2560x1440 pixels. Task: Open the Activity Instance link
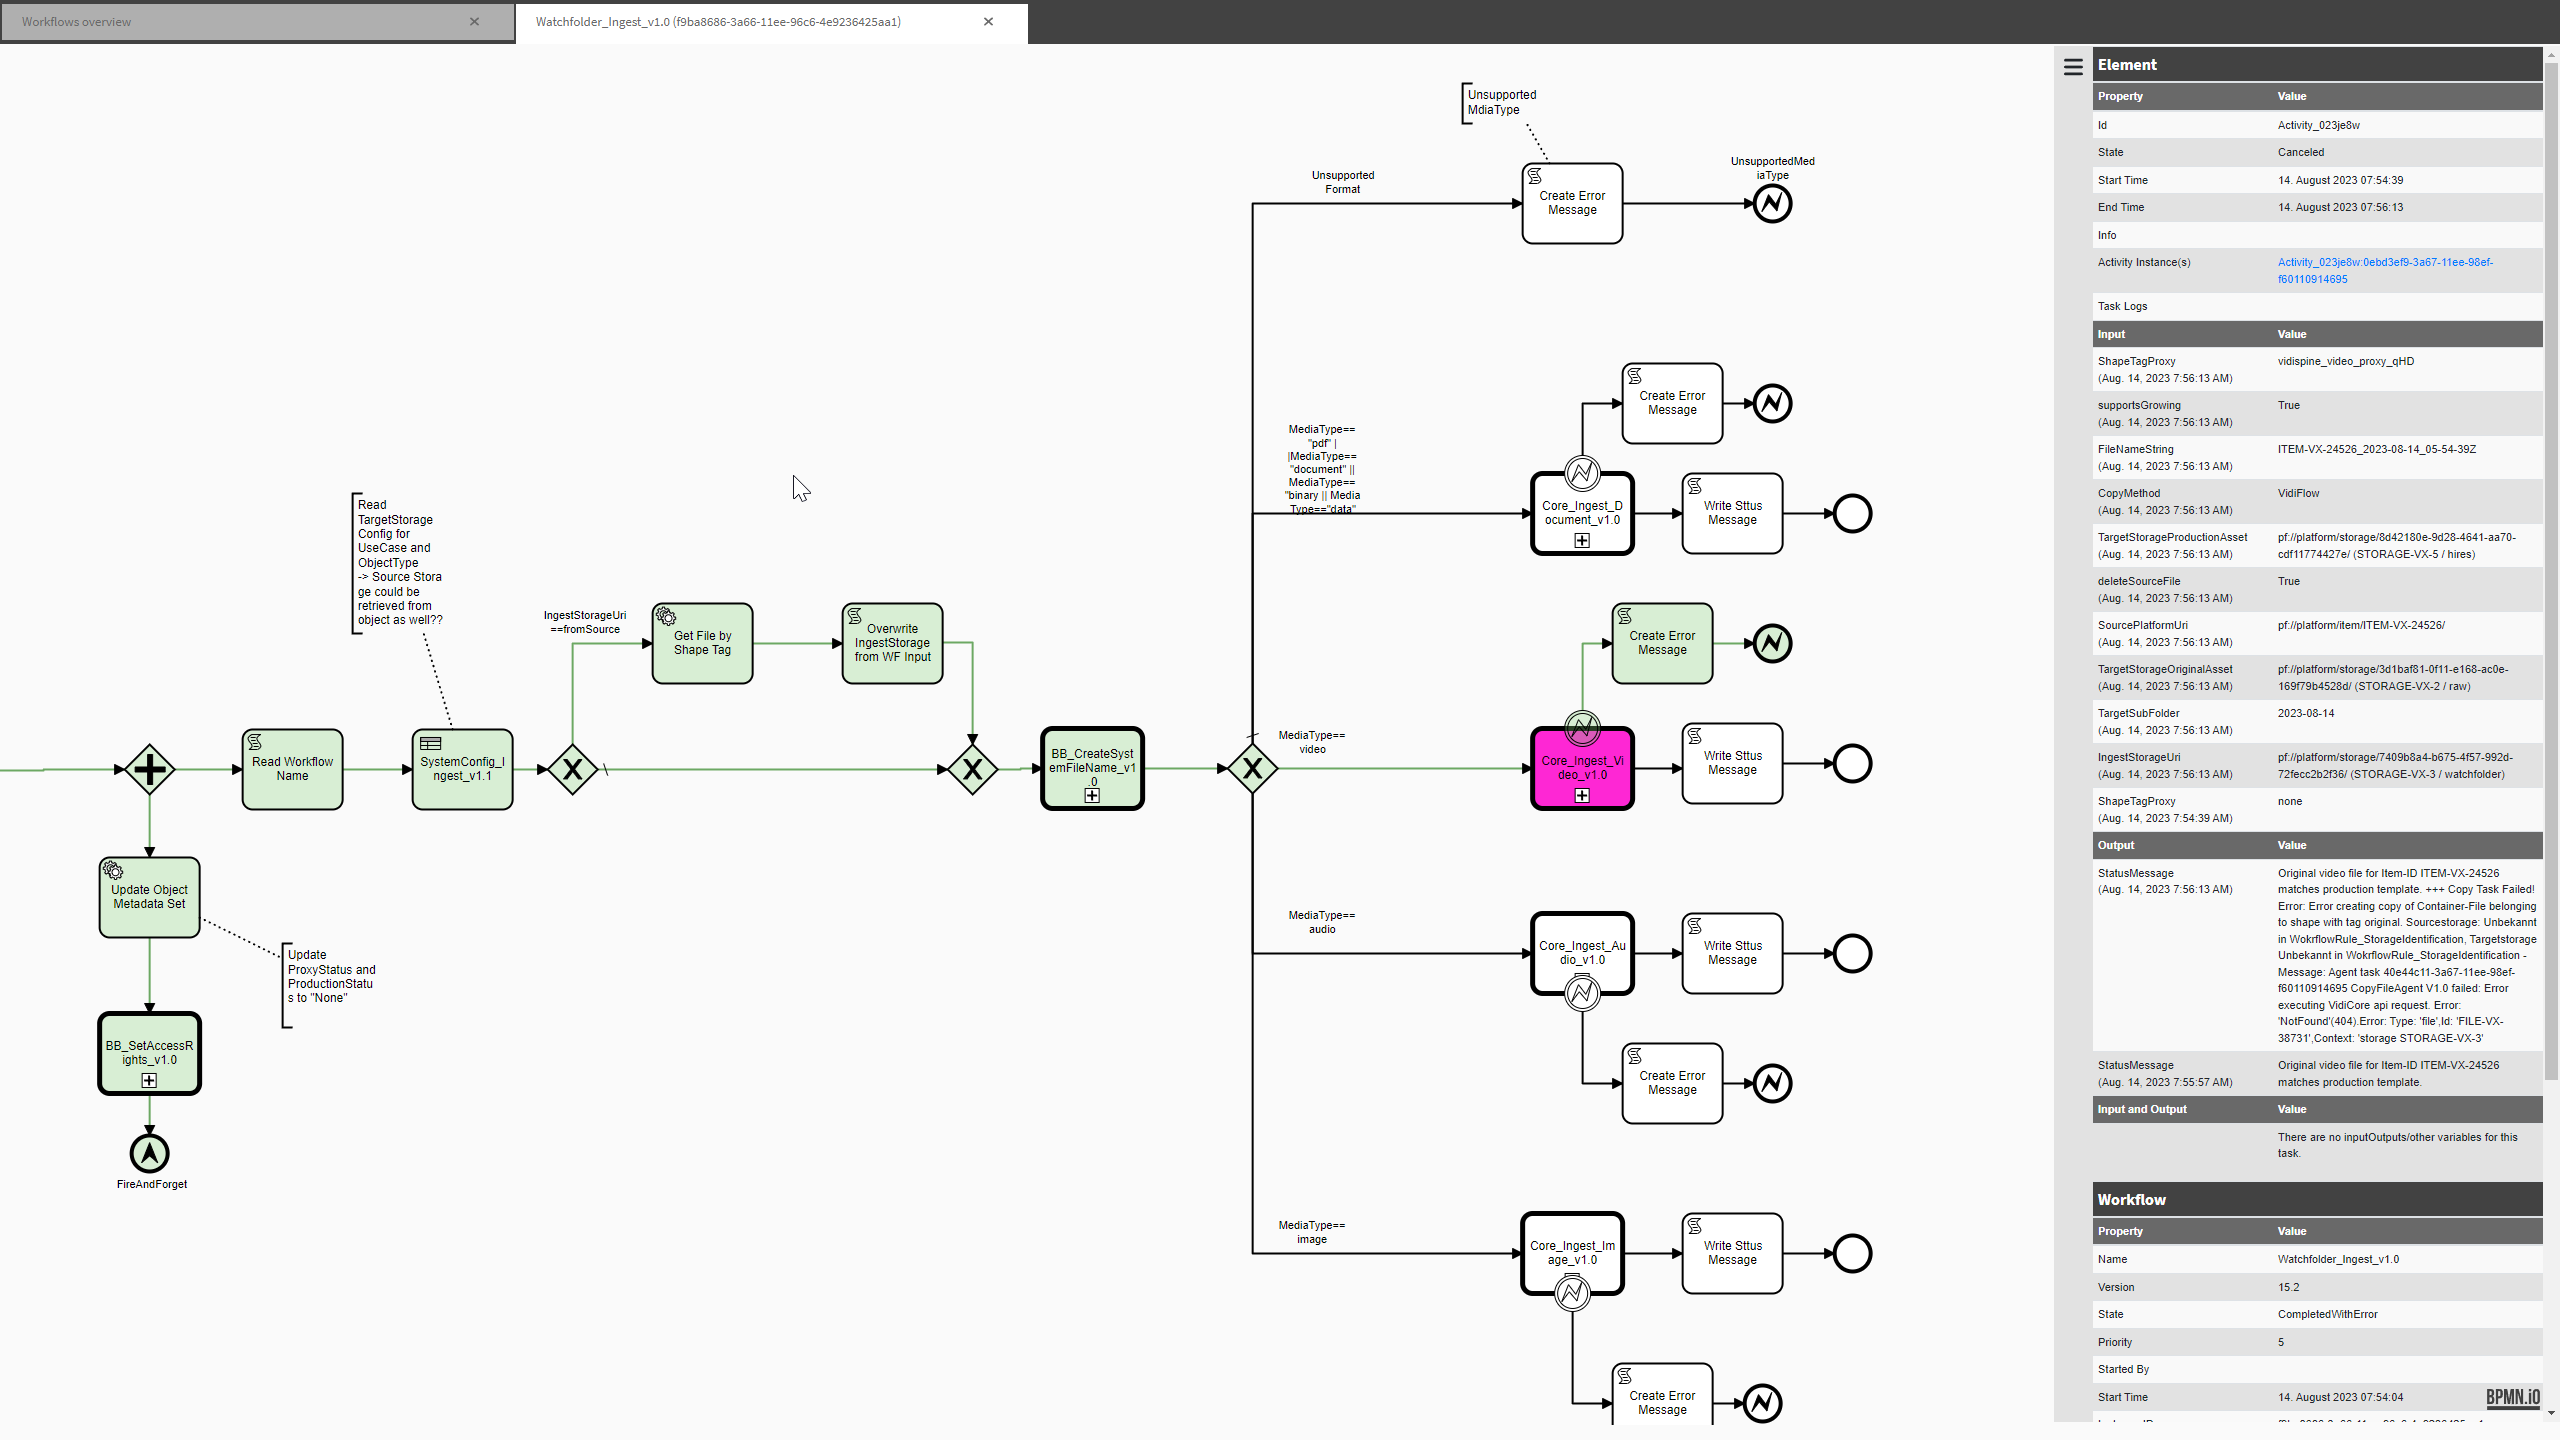(x=2385, y=271)
